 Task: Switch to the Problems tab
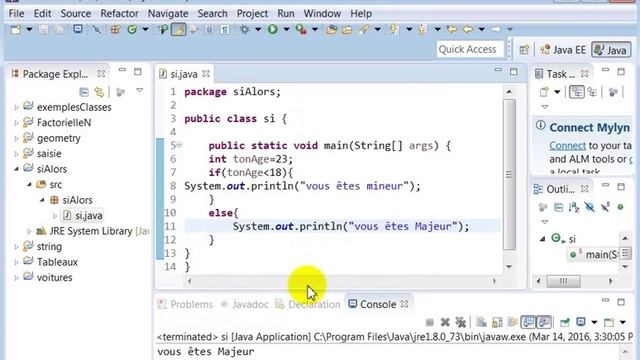click(186, 304)
